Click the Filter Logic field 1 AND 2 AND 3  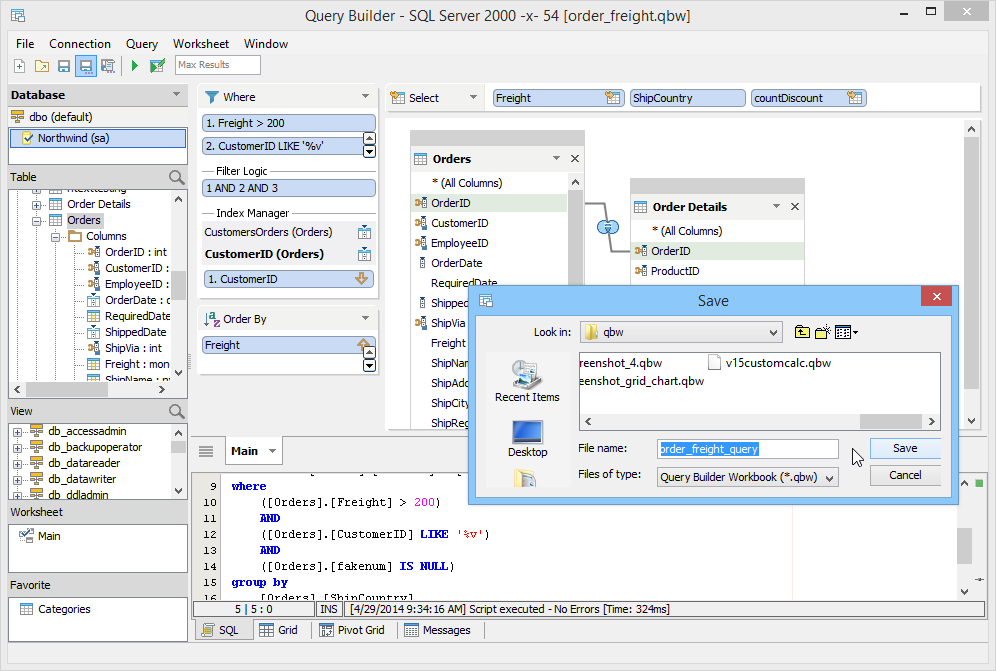tap(289, 188)
